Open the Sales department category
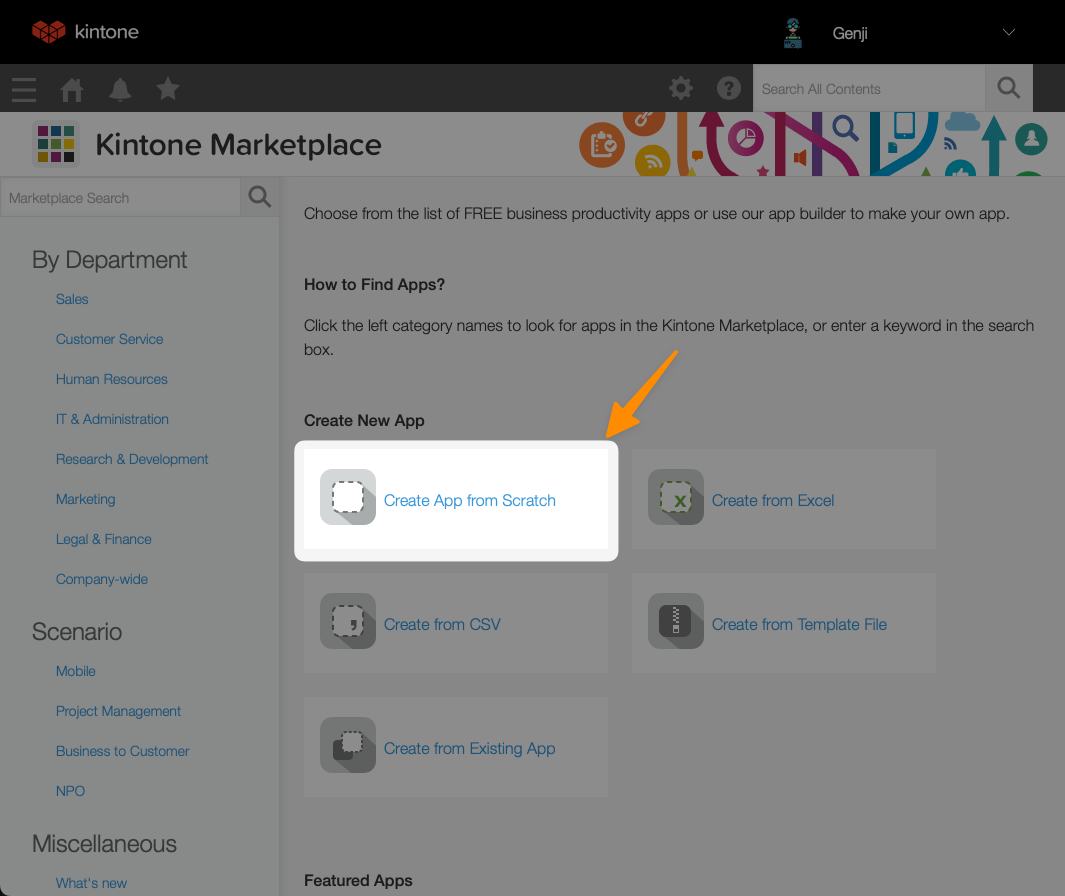1065x896 pixels. [x=72, y=299]
